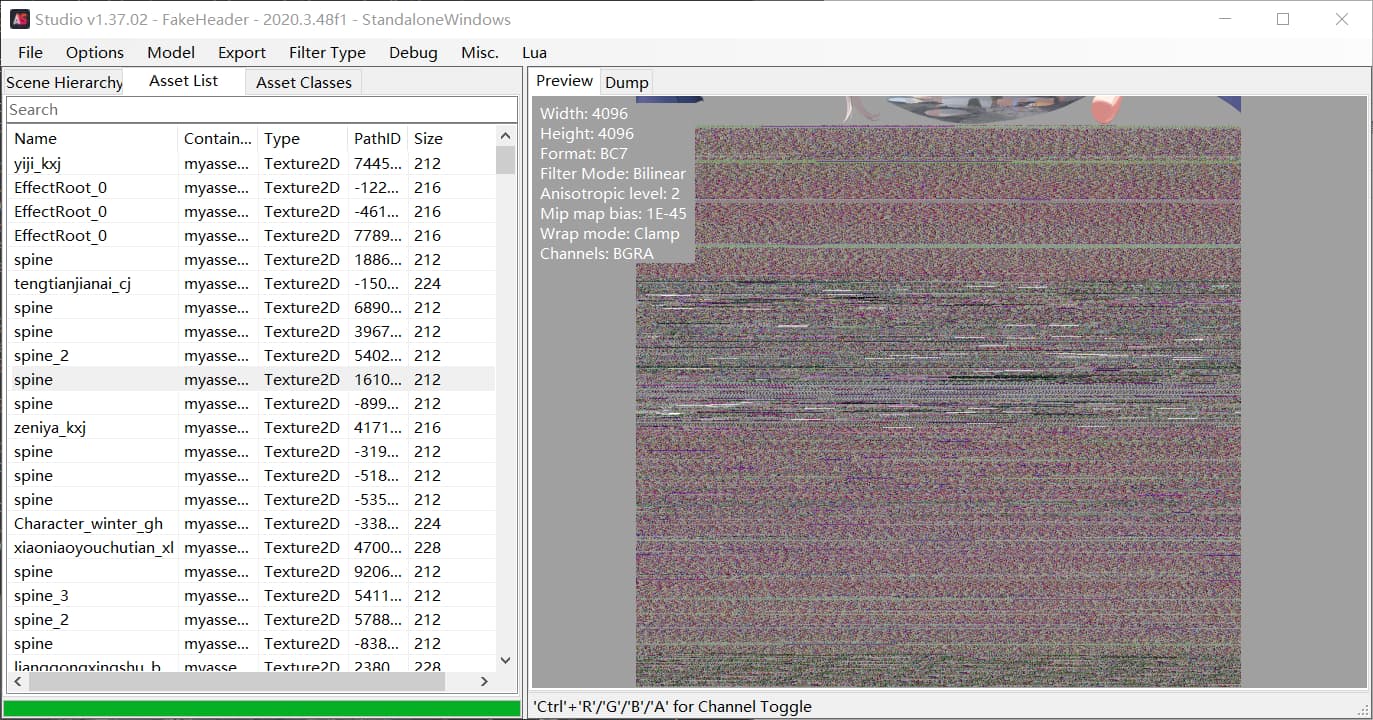The image size is (1373, 720).
Task: Select the Character_winter_gh texture row
Action: click(88, 524)
